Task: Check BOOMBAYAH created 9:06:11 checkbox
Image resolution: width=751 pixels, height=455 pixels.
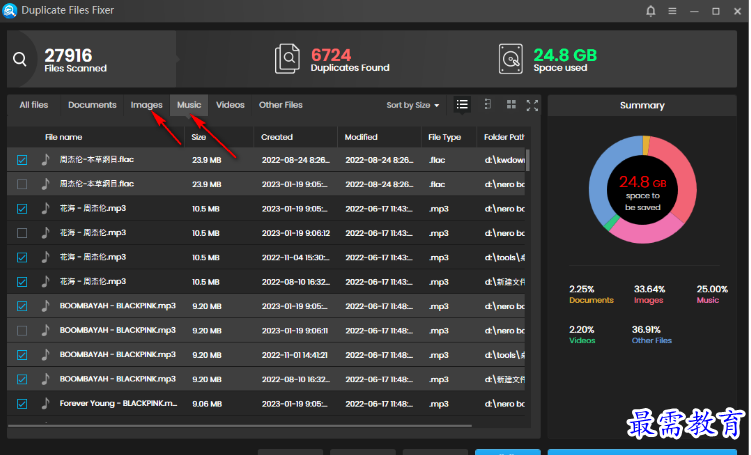Action: 22,330
